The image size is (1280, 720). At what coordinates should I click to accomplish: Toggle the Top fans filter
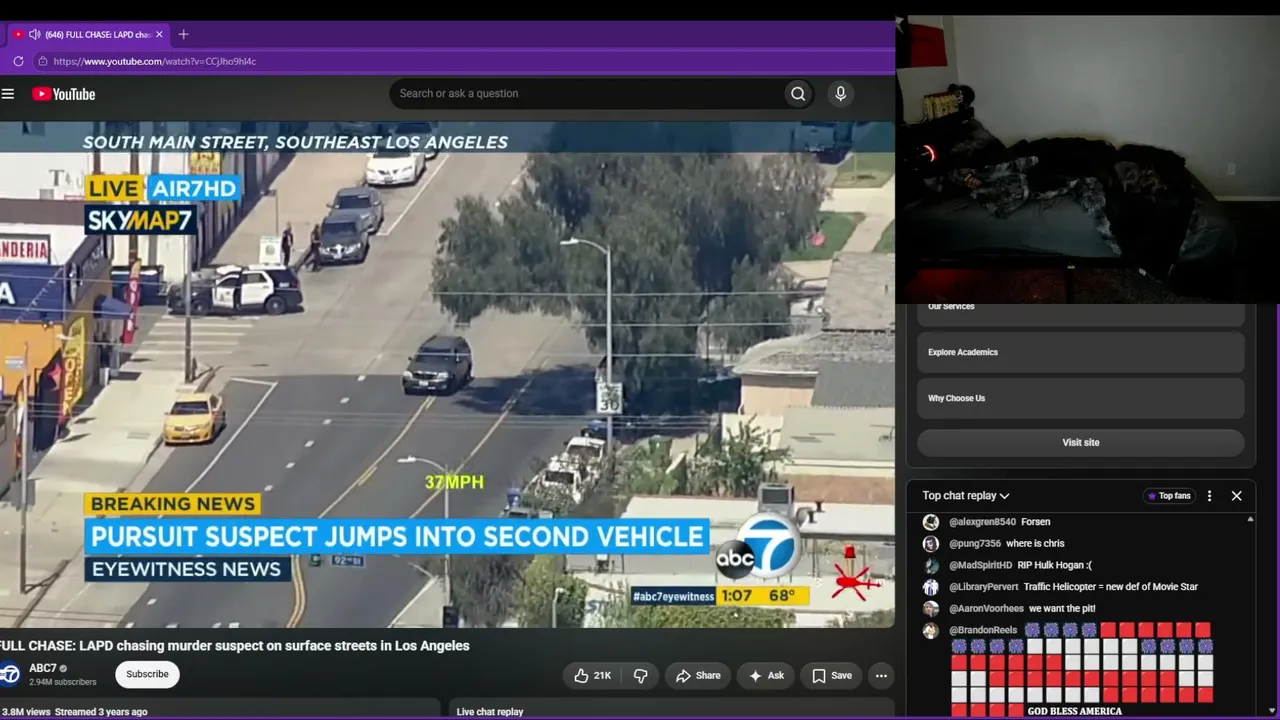point(1169,496)
